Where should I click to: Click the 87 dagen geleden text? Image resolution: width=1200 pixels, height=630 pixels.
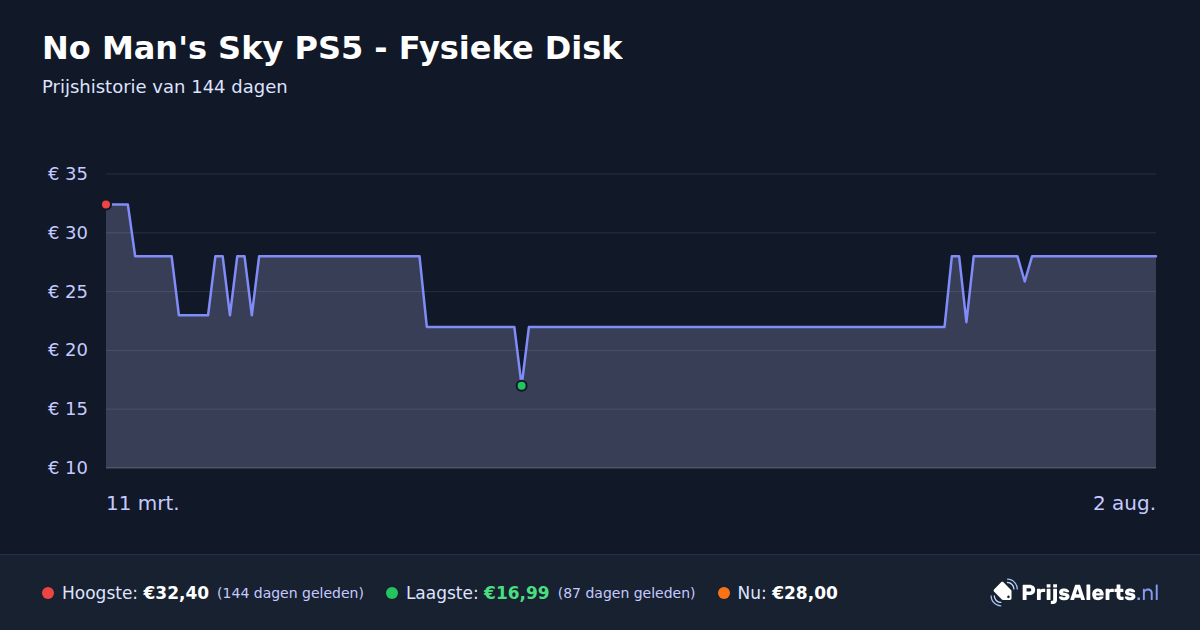click(626, 593)
